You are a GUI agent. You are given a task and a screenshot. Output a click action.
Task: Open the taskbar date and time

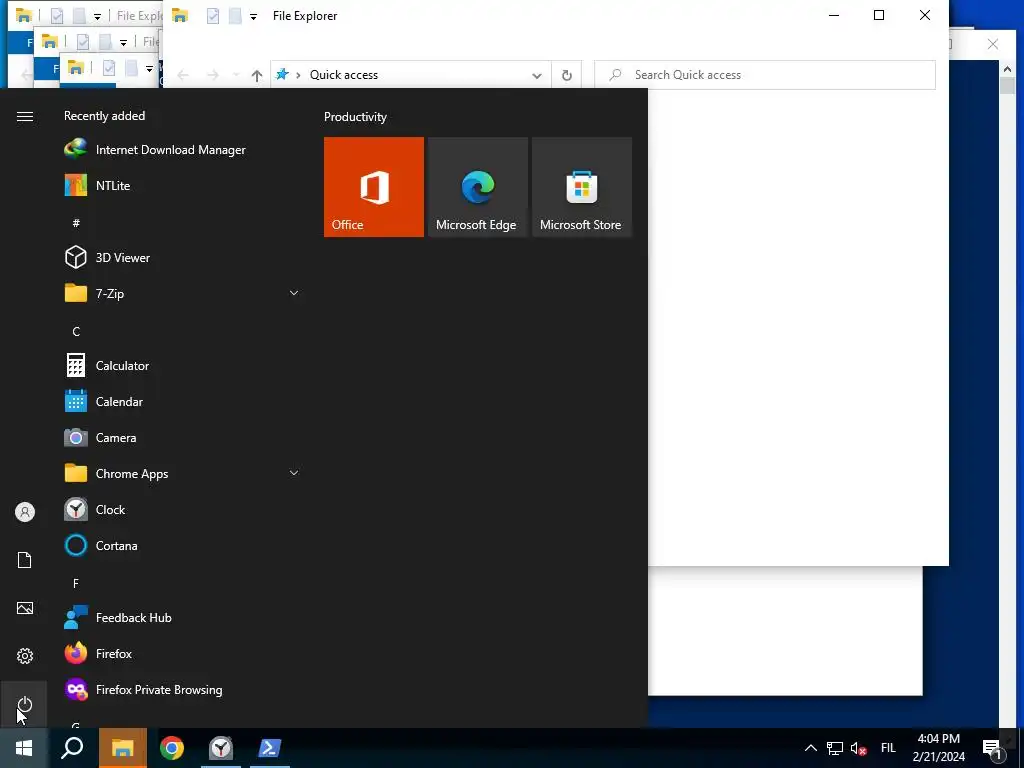point(938,748)
